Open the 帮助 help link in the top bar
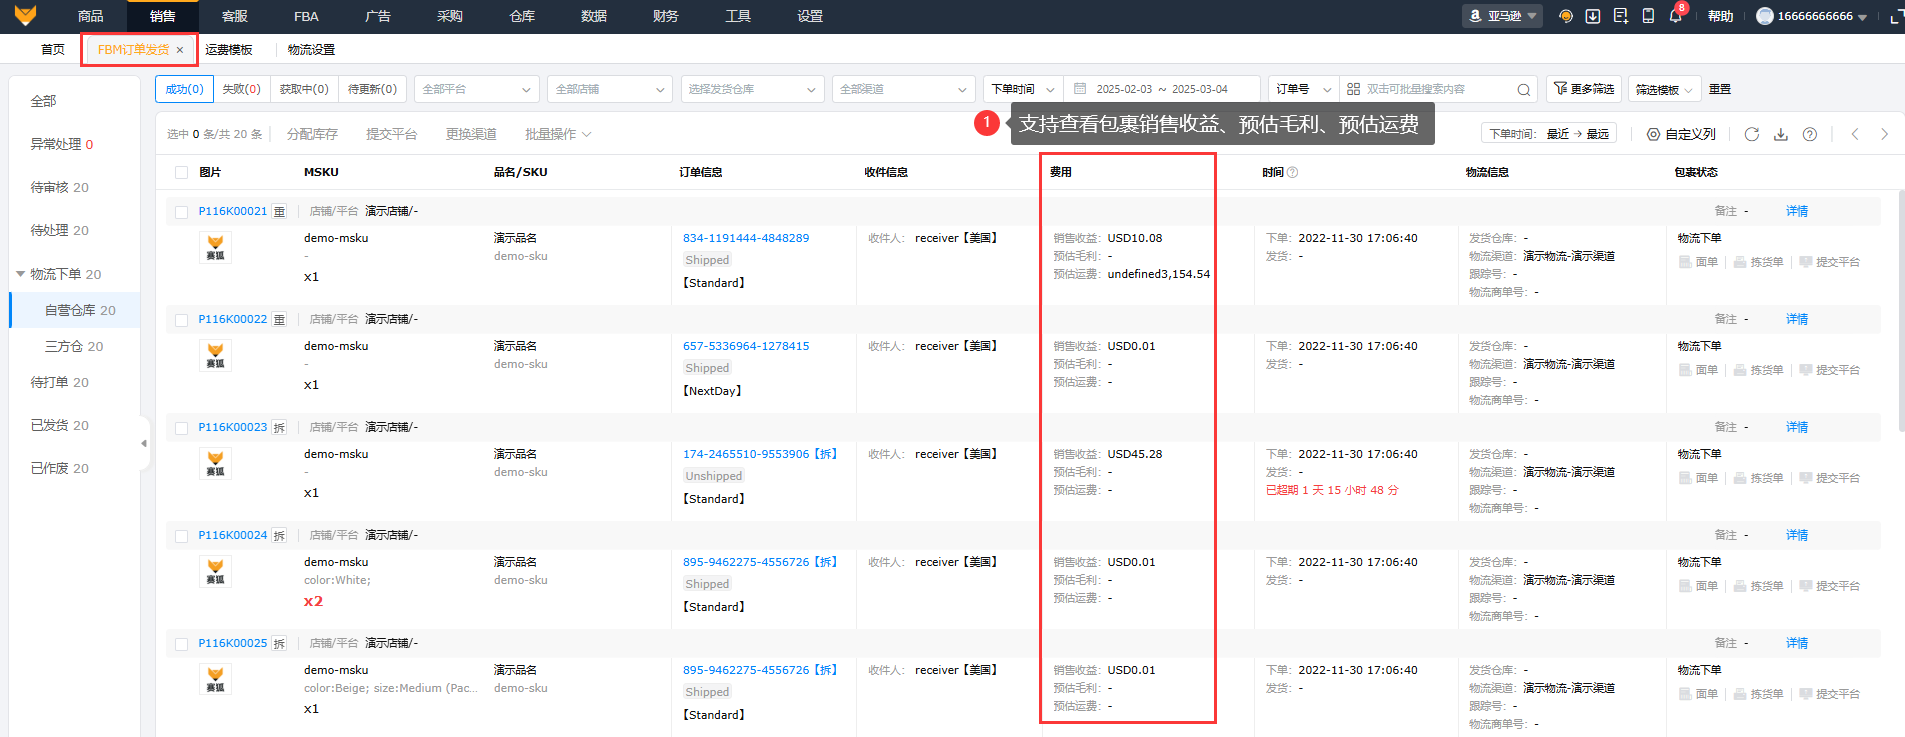 point(1720,16)
